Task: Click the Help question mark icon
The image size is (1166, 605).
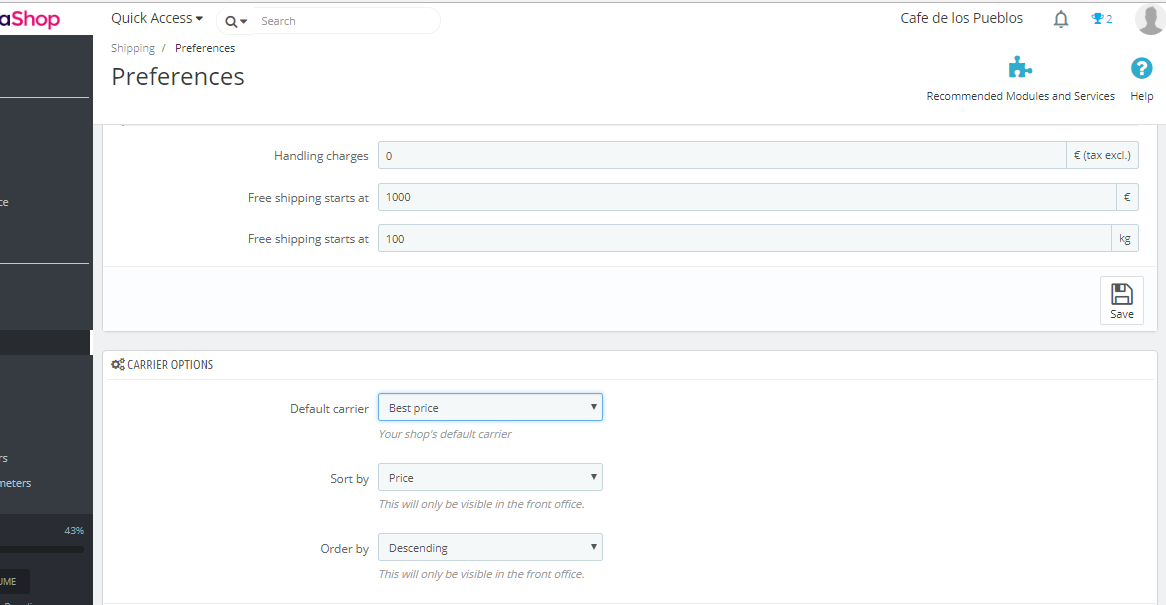Action: pyautogui.click(x=1141, y=68)
